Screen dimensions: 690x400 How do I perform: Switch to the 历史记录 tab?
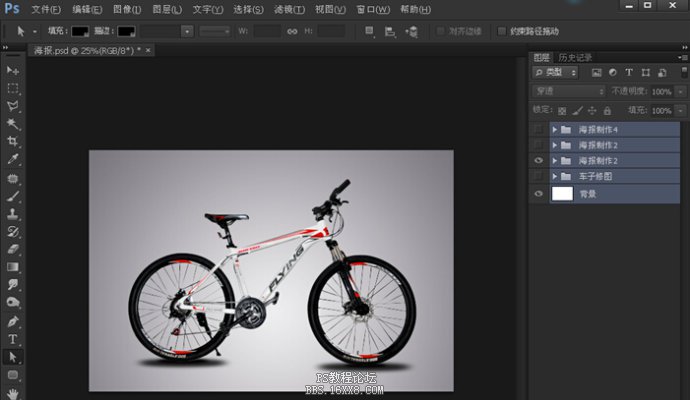point(575,58)
